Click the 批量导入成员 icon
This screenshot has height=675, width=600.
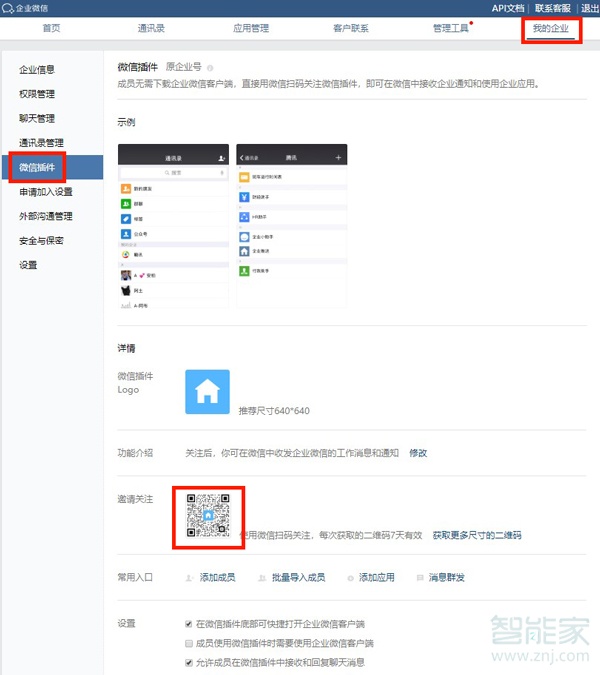click(x=263, y=577)
